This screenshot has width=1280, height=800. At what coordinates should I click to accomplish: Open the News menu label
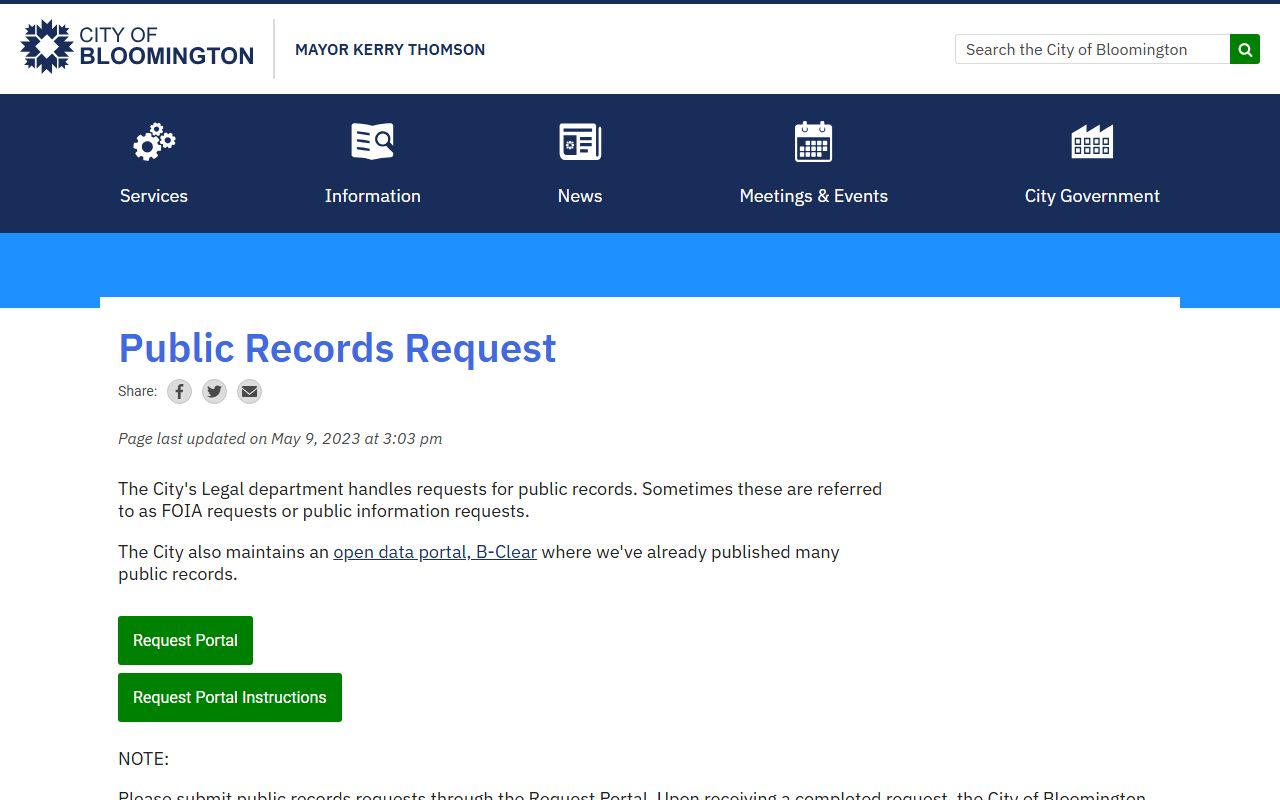[x=580, y=196]
